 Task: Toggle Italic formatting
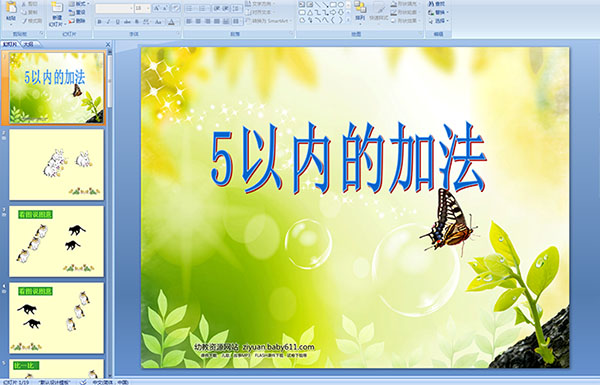click(108, 22)
